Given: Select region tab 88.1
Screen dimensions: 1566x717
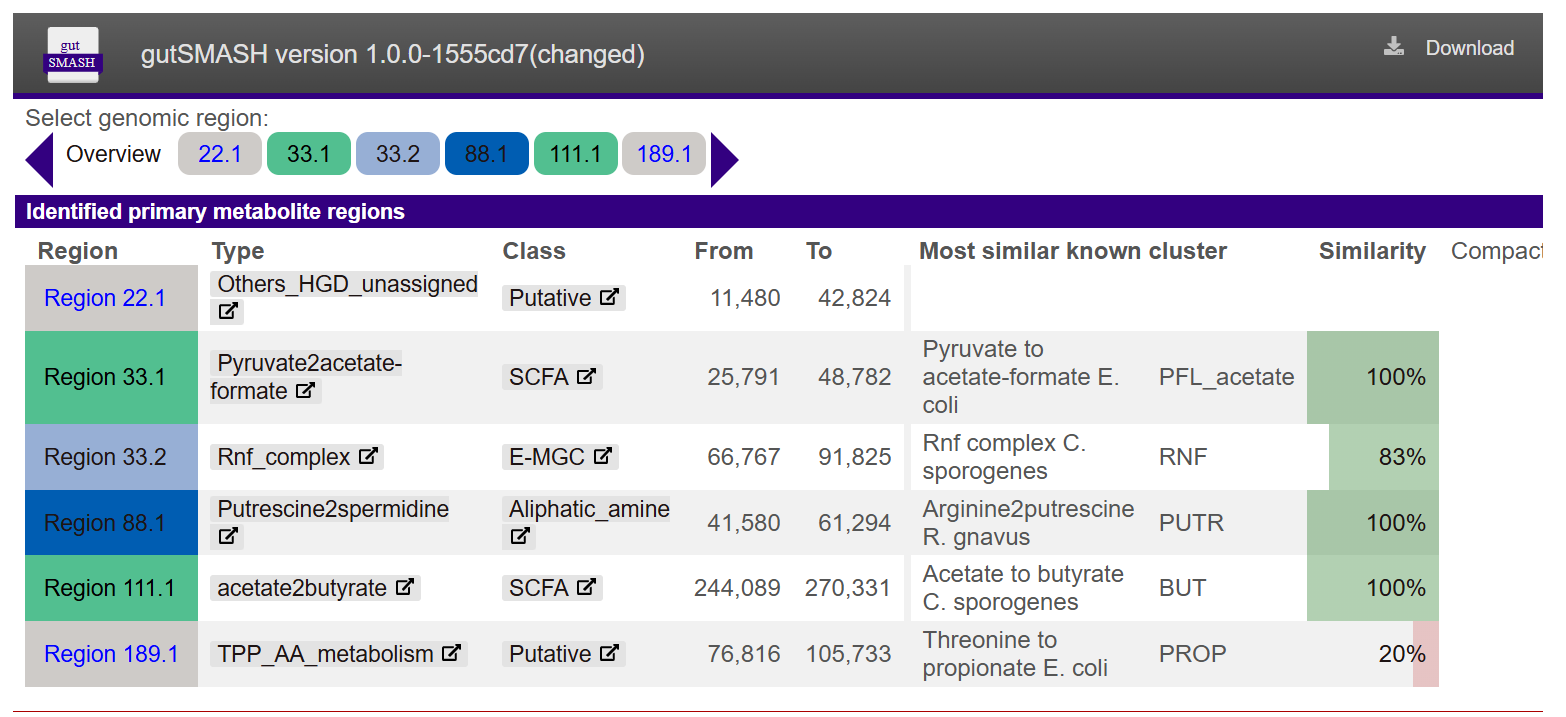Looking at the screenshot, I should pyautogui.click(x=487, y=154).
